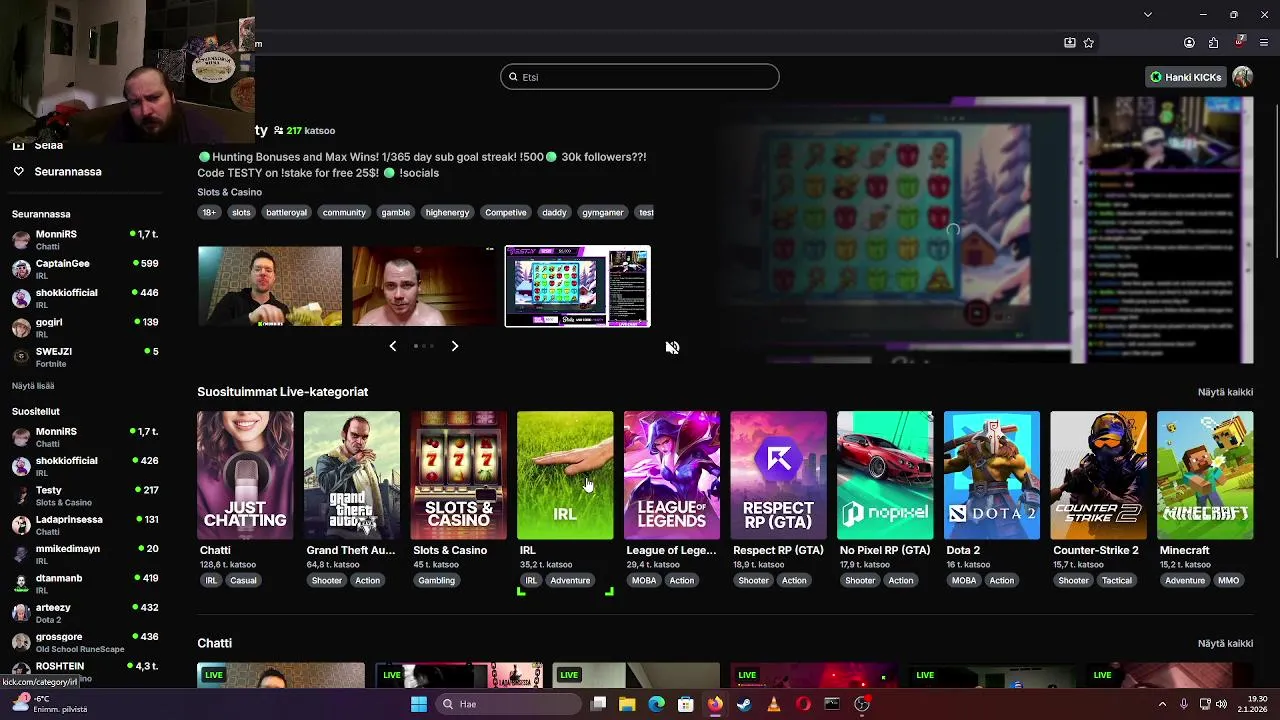
Task: Go to next featured stream arrow
Action: pos(455,346)
